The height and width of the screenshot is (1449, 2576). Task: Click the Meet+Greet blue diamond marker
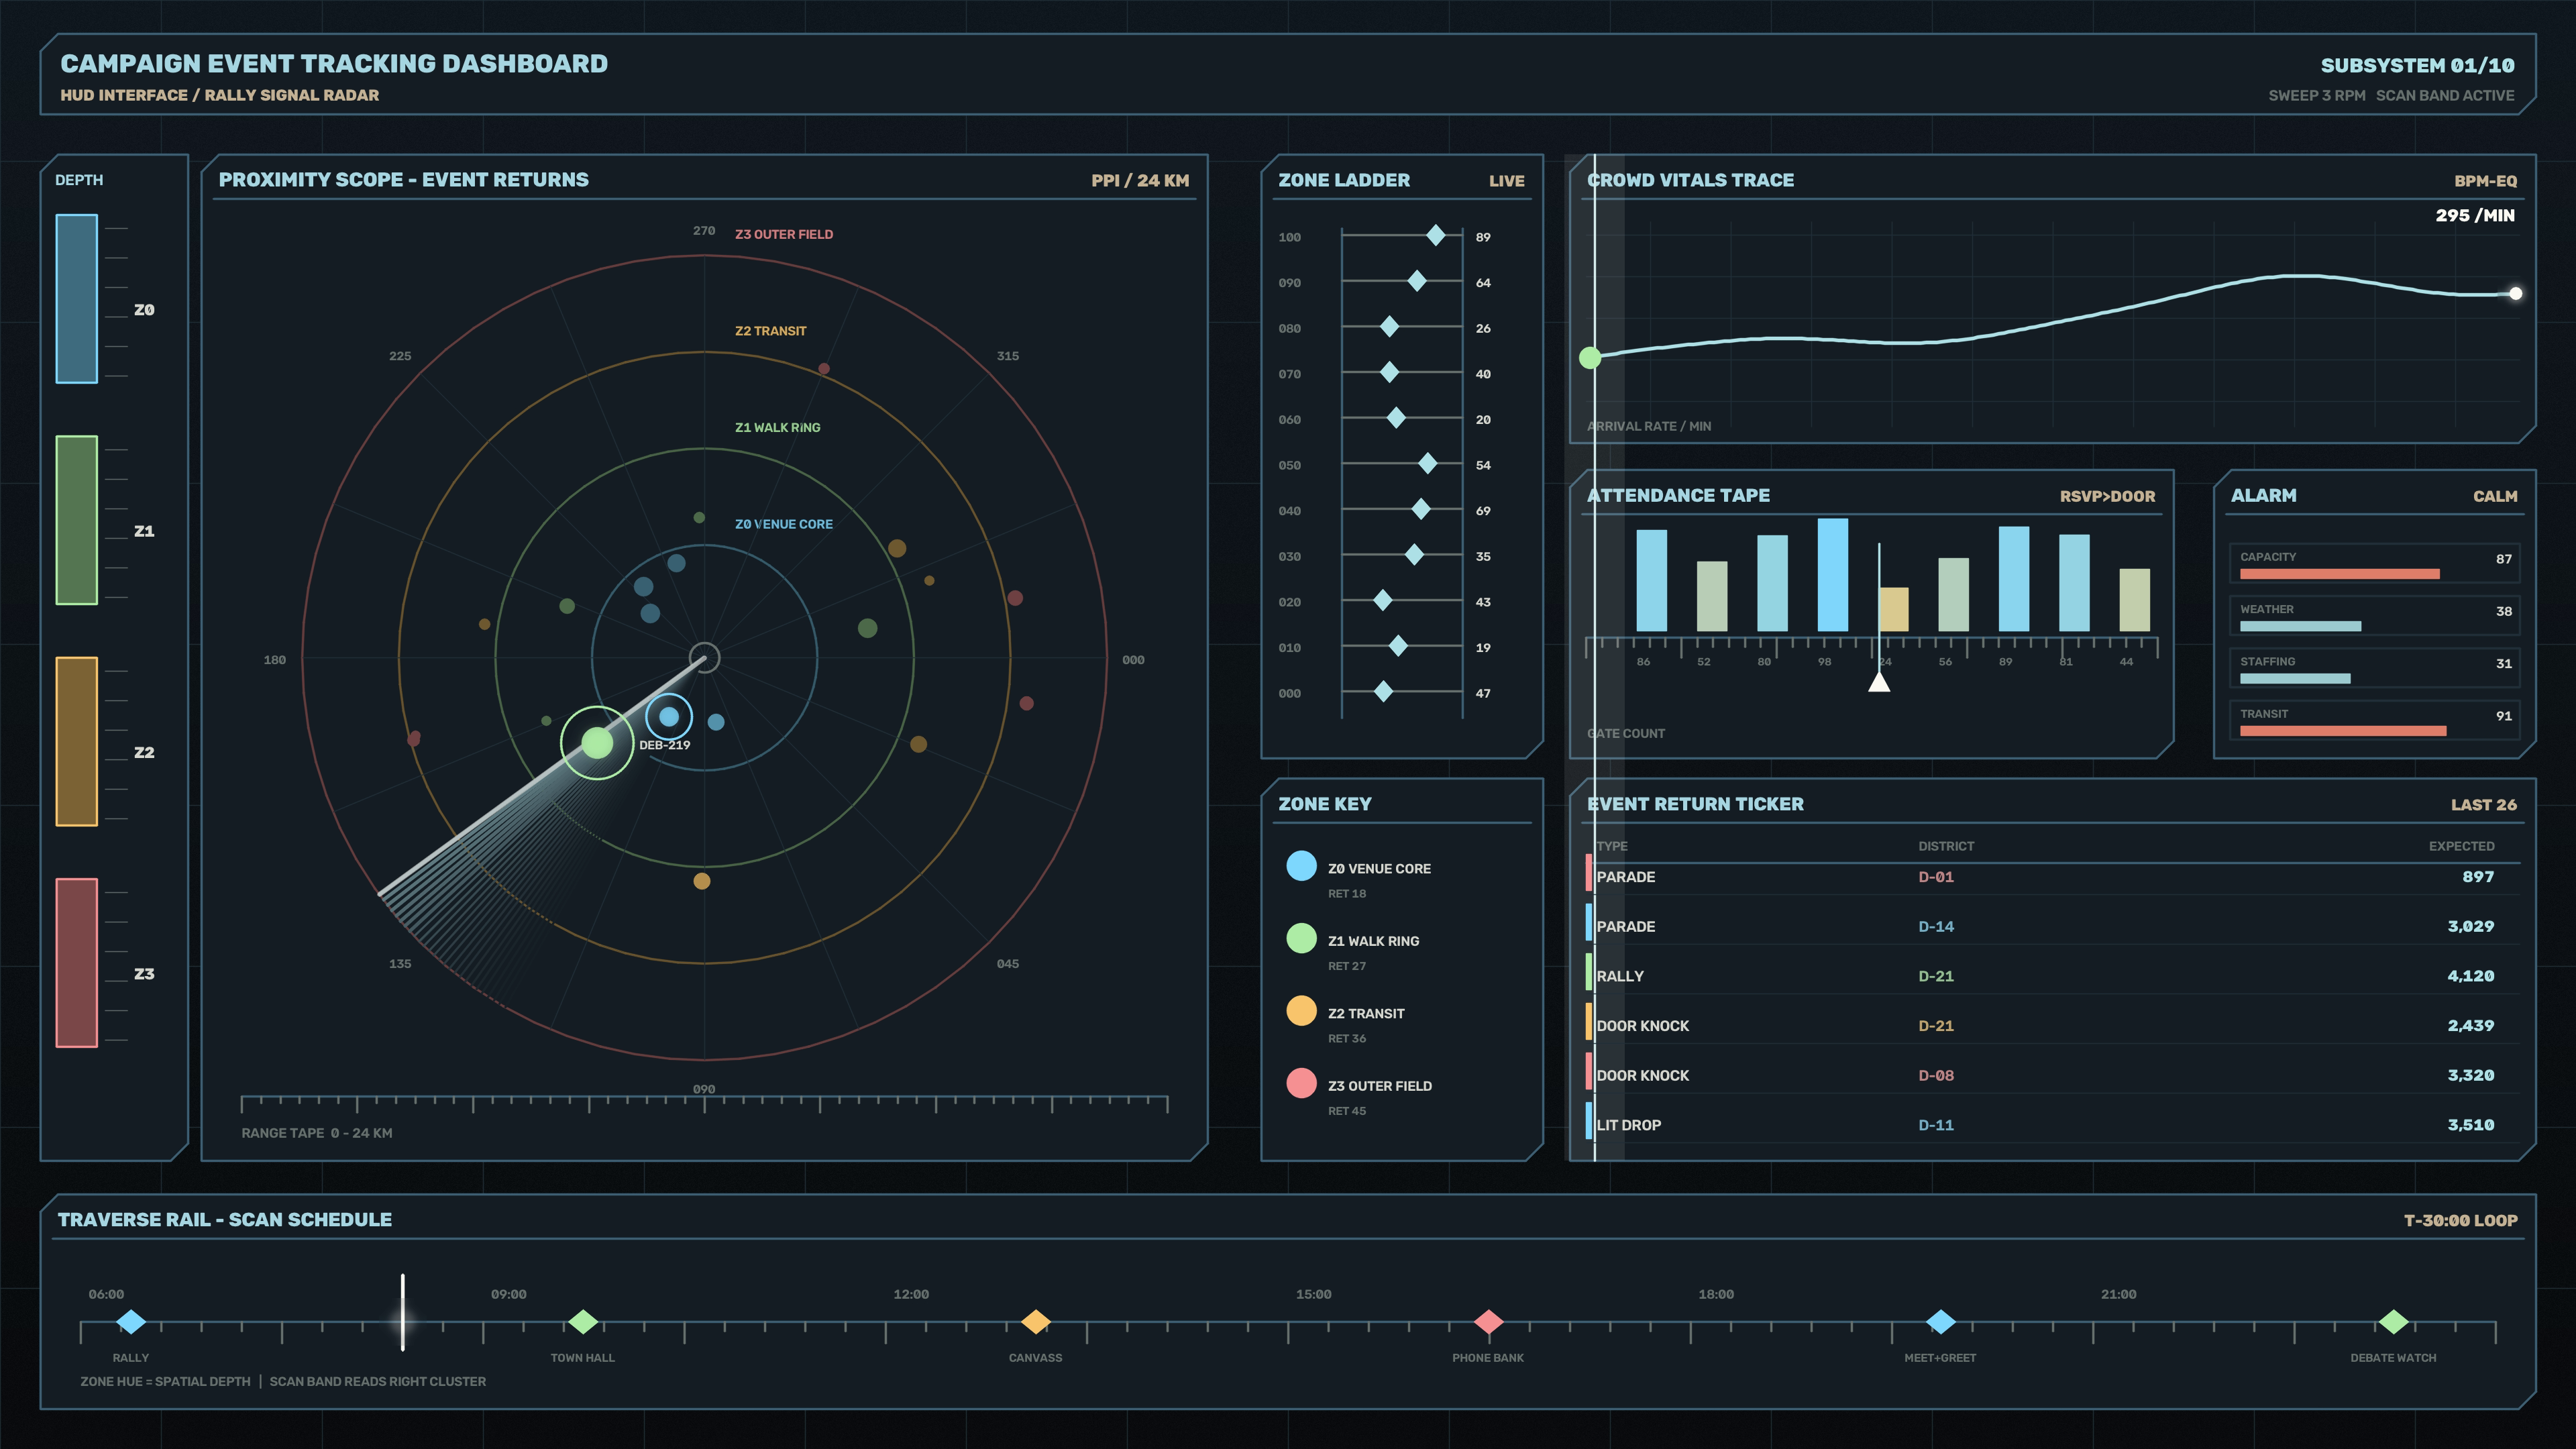pyautogui.click(x=1941, y=1322)
